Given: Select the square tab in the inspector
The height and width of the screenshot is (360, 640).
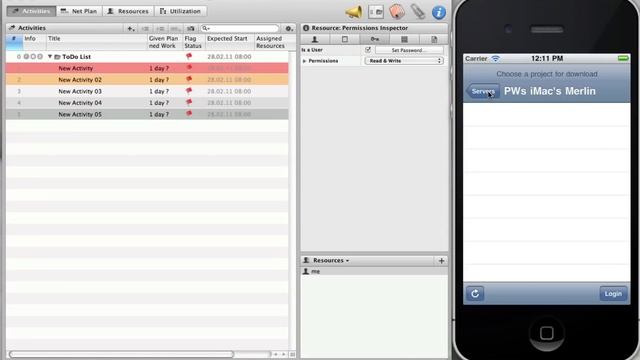Looking at the screenshot, I should [344, 39].
